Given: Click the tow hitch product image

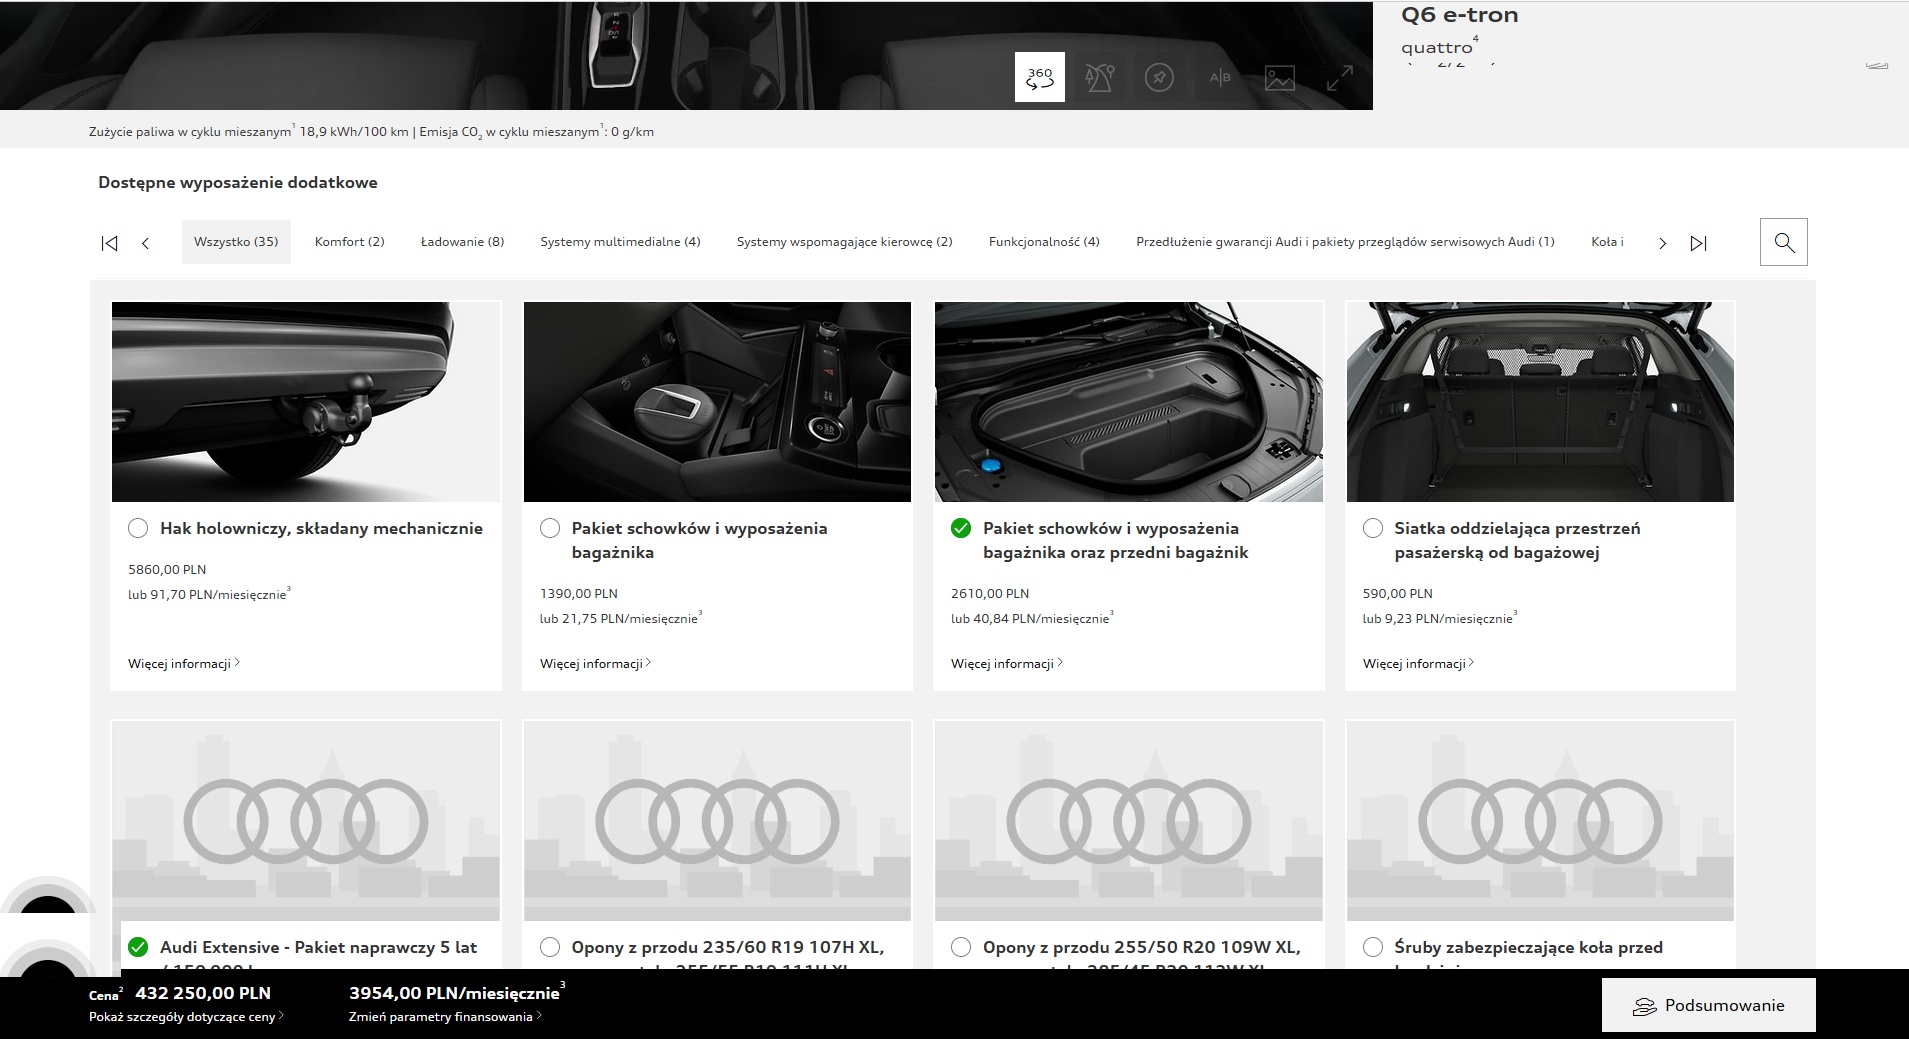Looking at the screenshot, I should 306,402.
